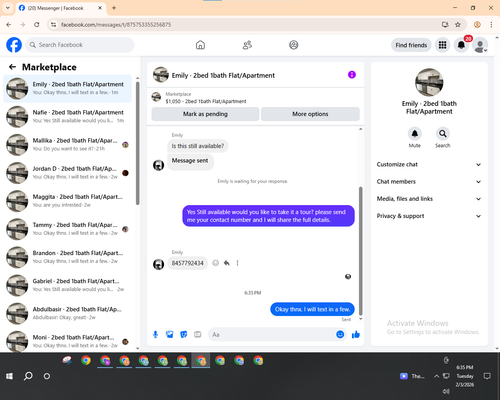View site information icon in address bar
The image size is (500, 400).
click(x=53, y=25)
